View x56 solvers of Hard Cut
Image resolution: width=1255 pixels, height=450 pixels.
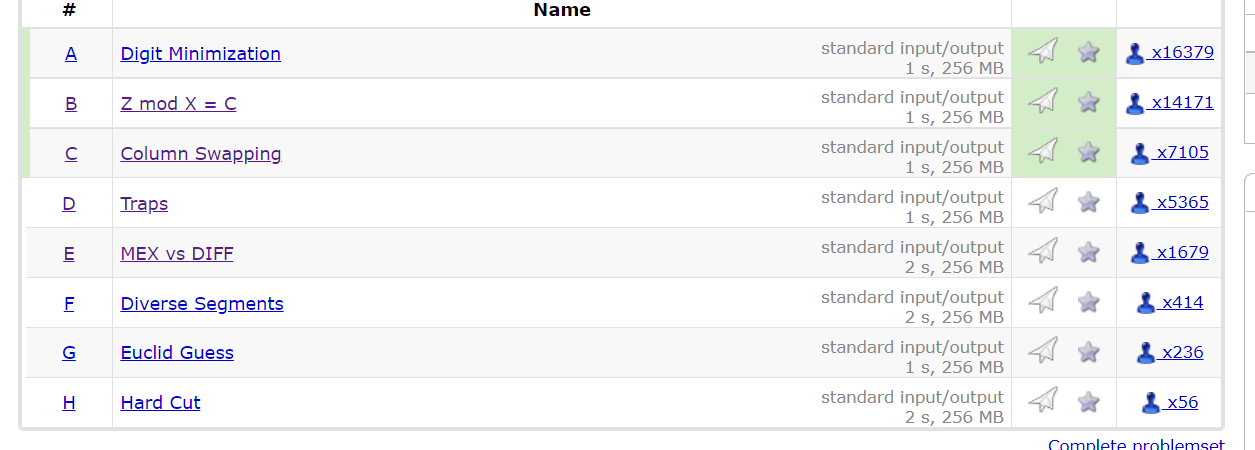coord(1169,402)
